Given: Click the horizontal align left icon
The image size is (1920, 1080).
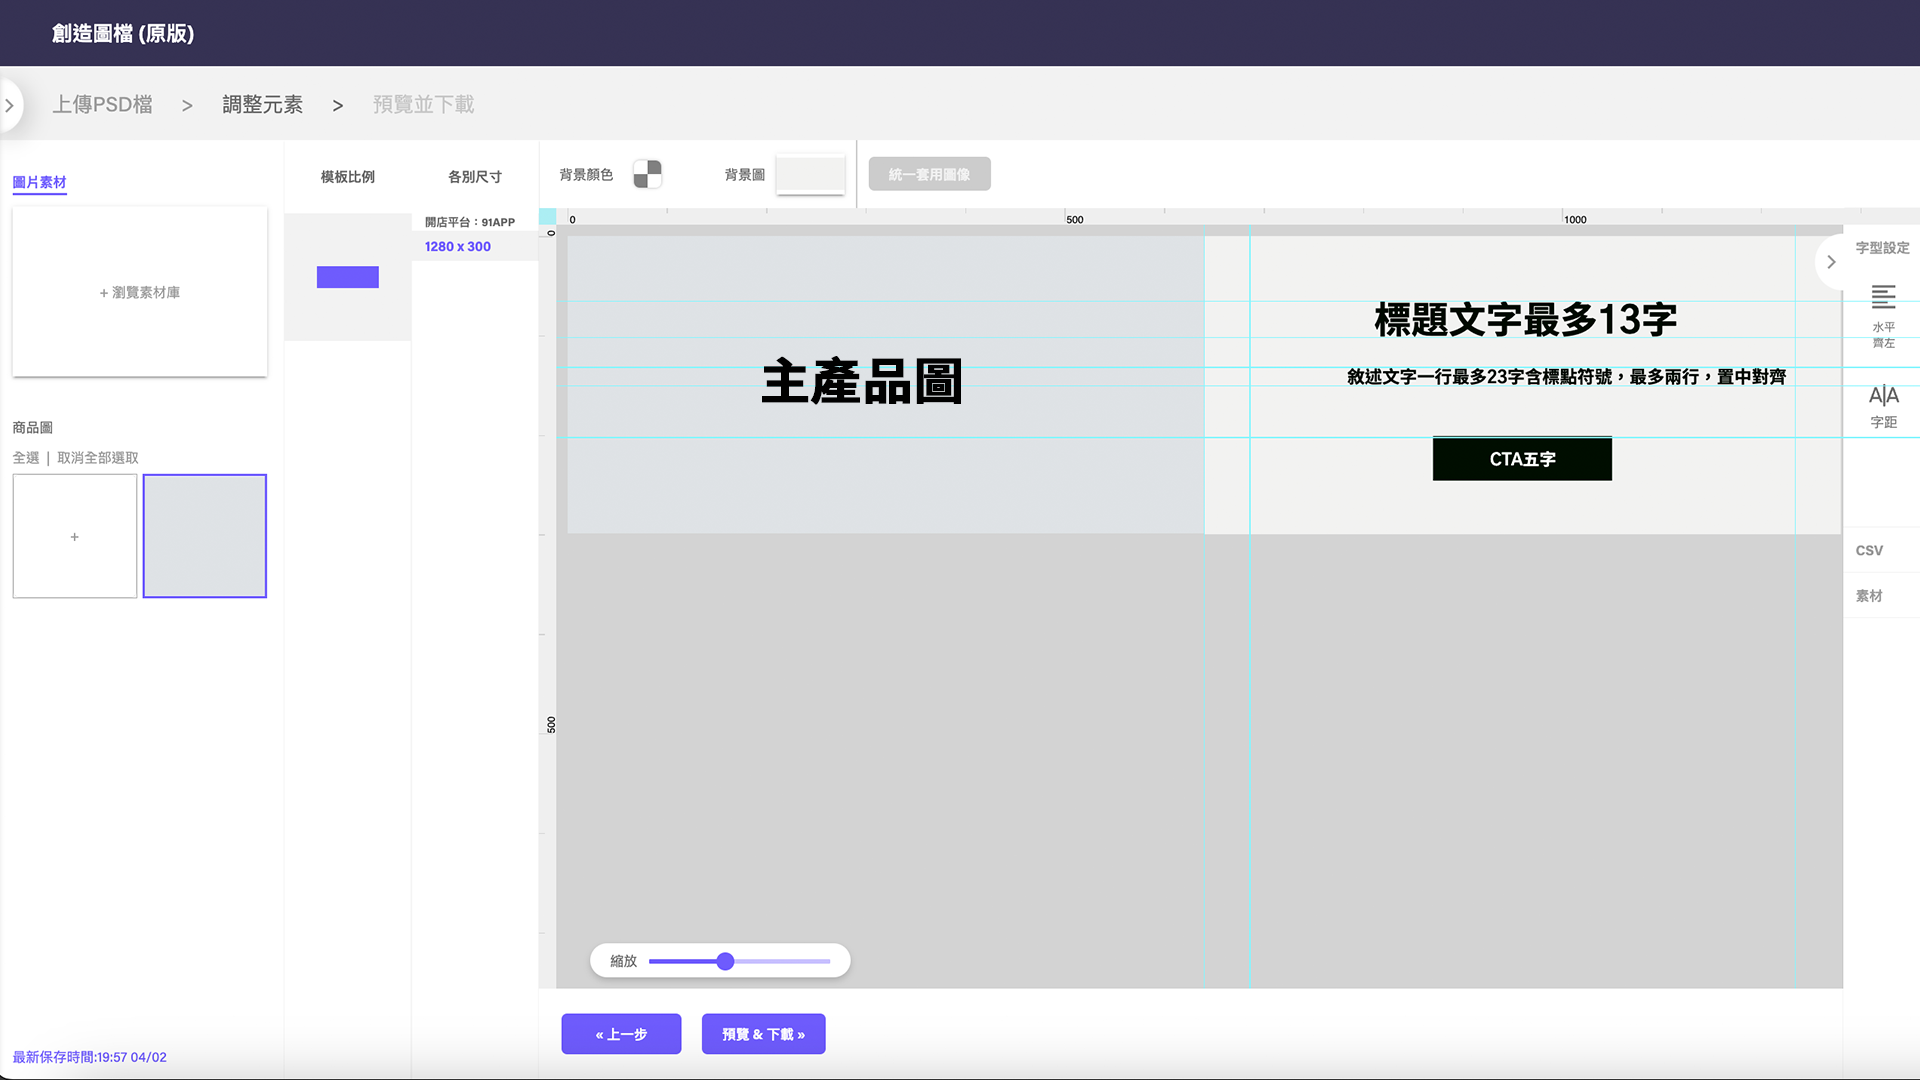Looking at the screenshot, I should [1883, 297].
